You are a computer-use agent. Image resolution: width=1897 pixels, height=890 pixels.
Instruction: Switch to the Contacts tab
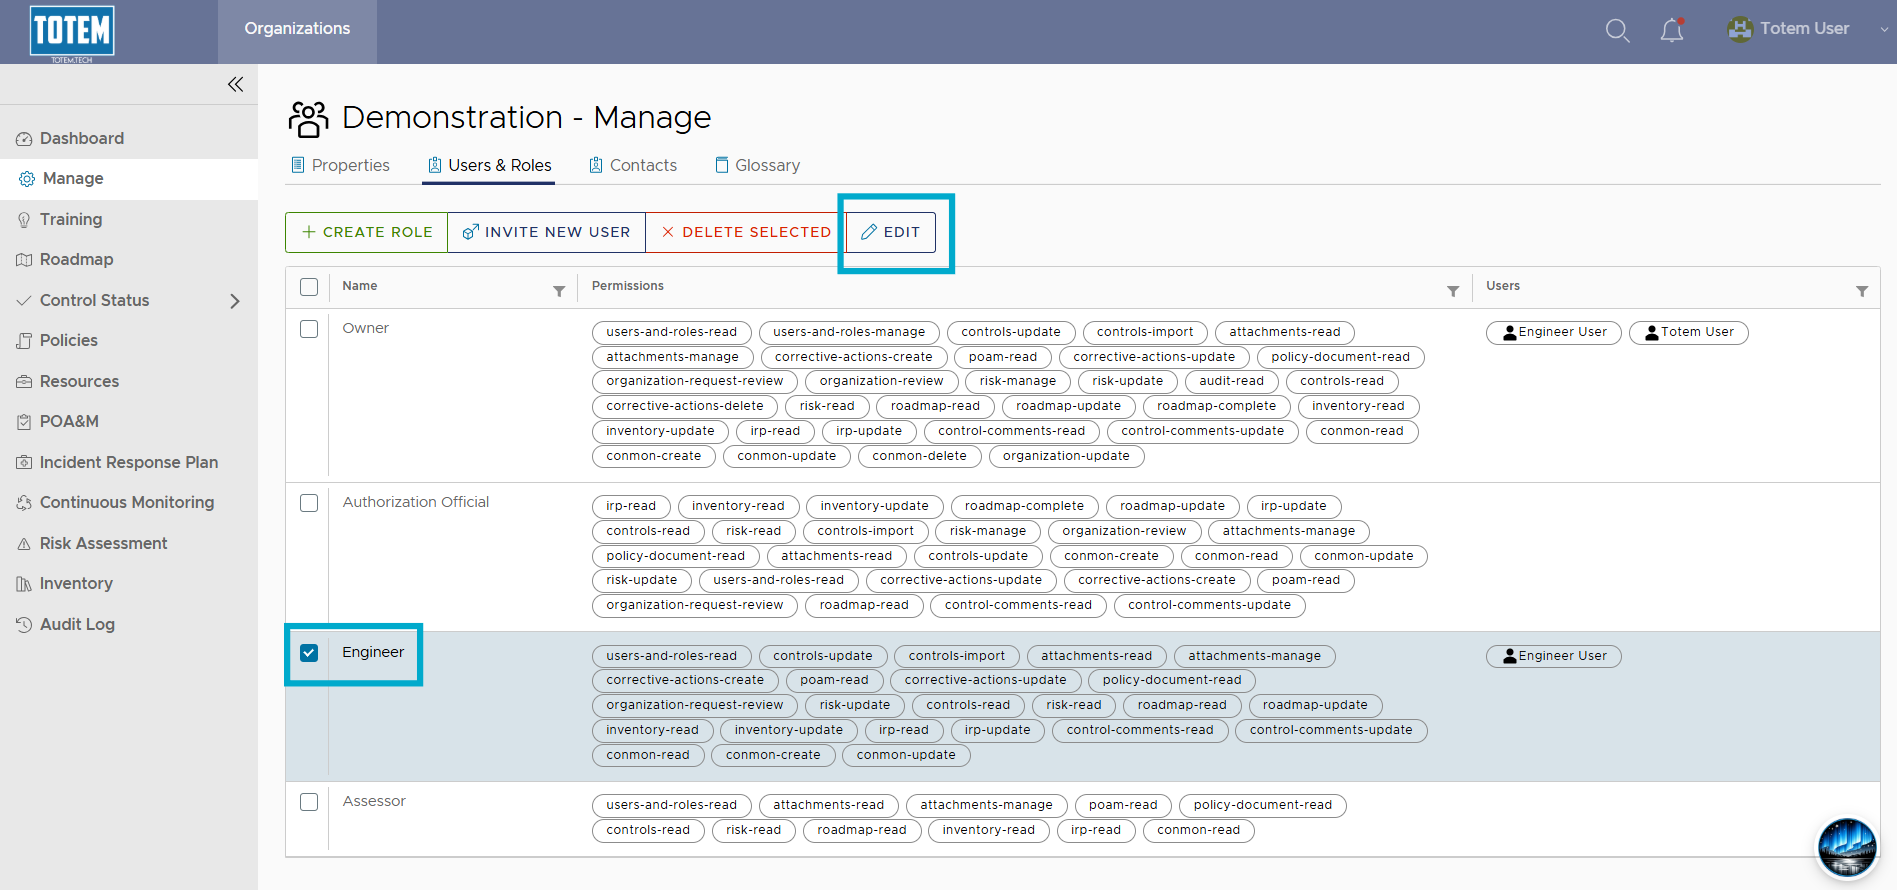tap(633, 165)
